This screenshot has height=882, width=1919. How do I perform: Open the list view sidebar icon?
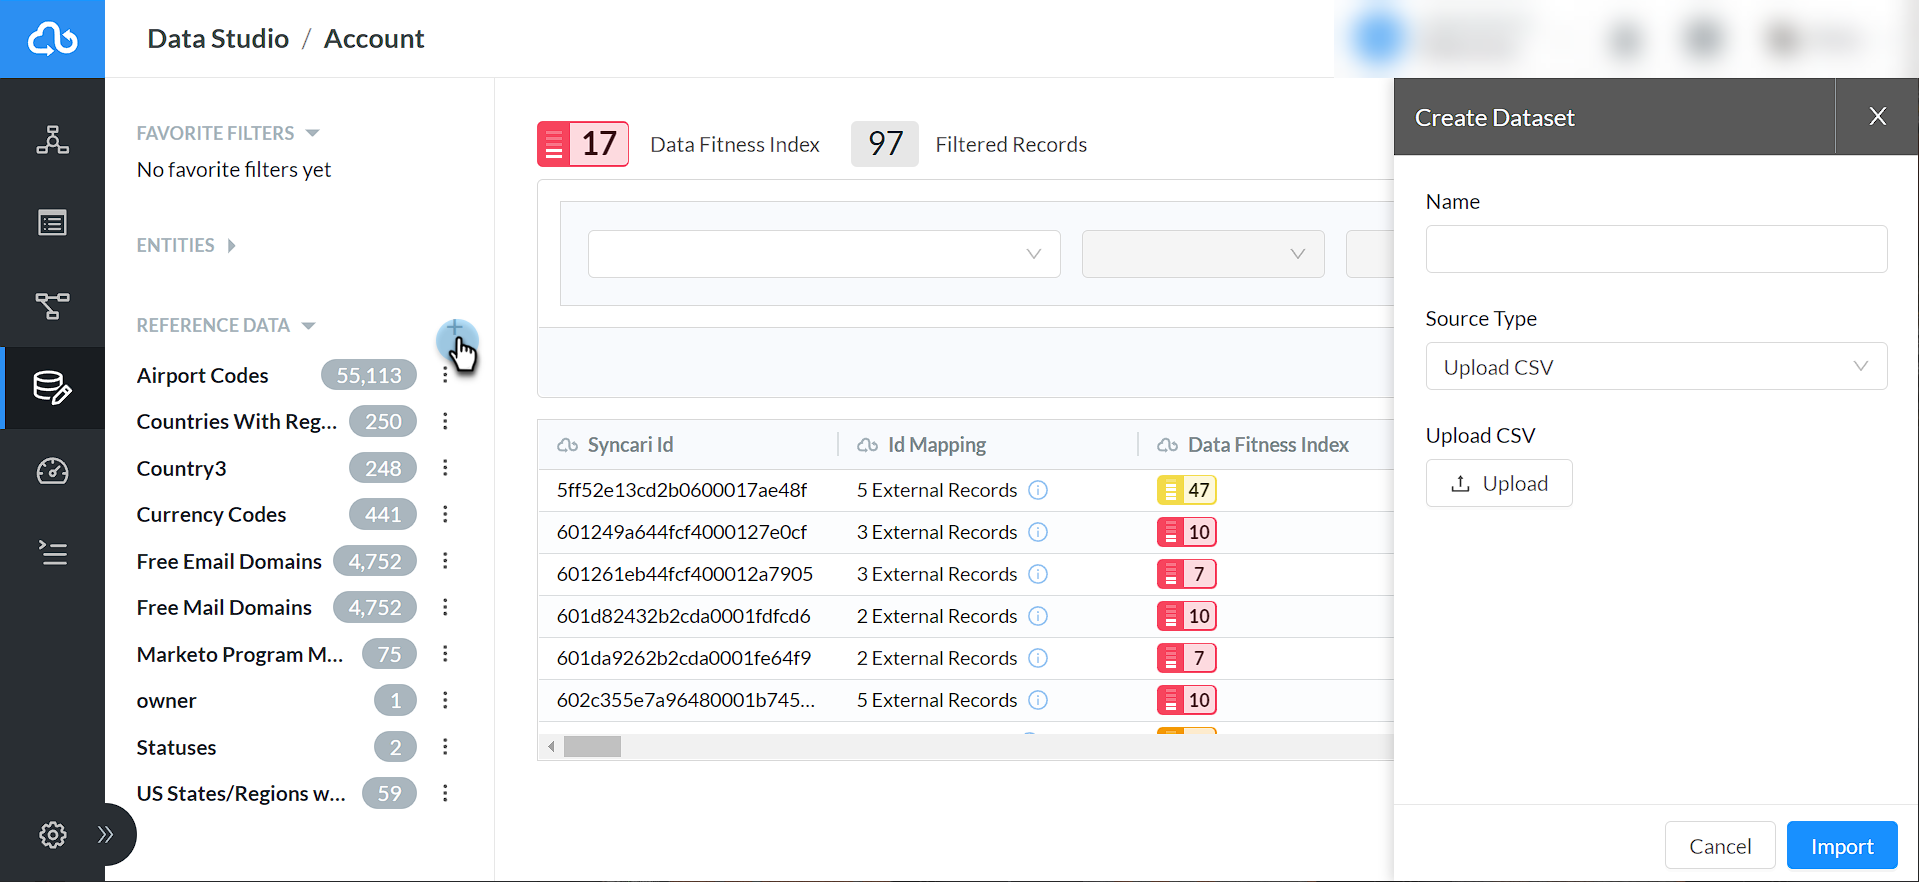coord(52,223)
